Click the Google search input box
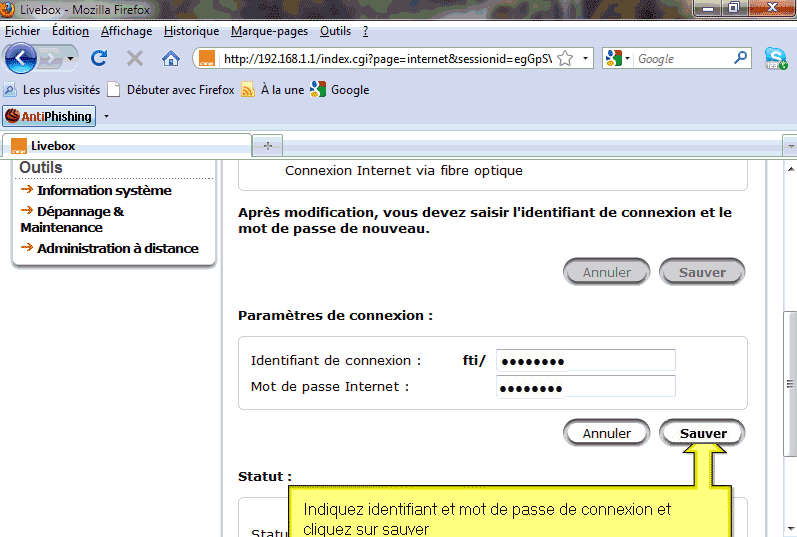 pos(684,59)
